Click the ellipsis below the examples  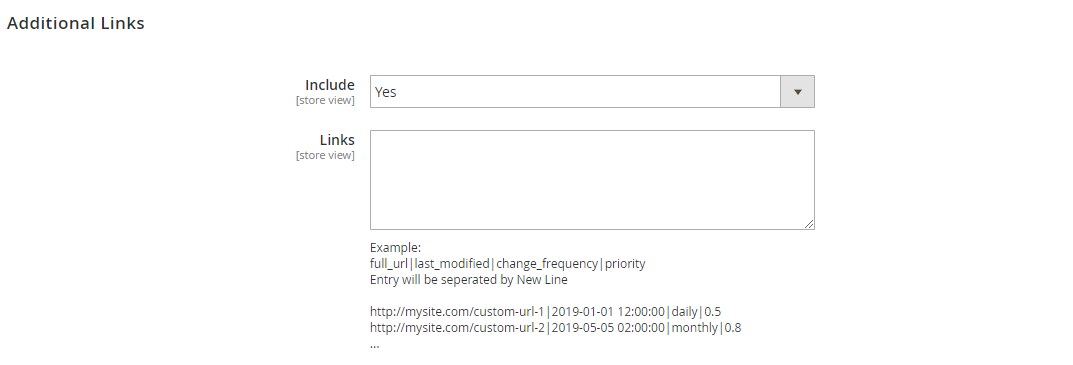pyautogui.click(x=374, y=345)
